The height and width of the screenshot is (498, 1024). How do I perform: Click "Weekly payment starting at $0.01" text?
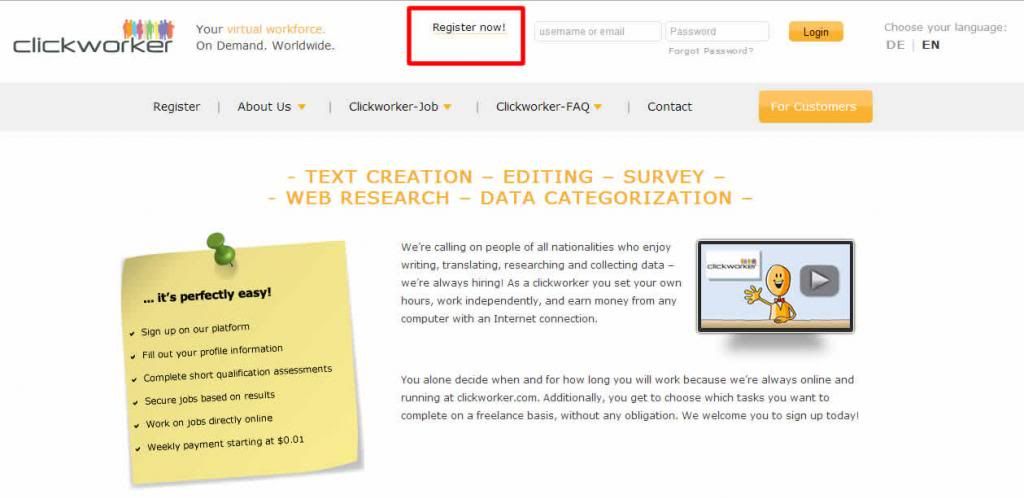225,444
